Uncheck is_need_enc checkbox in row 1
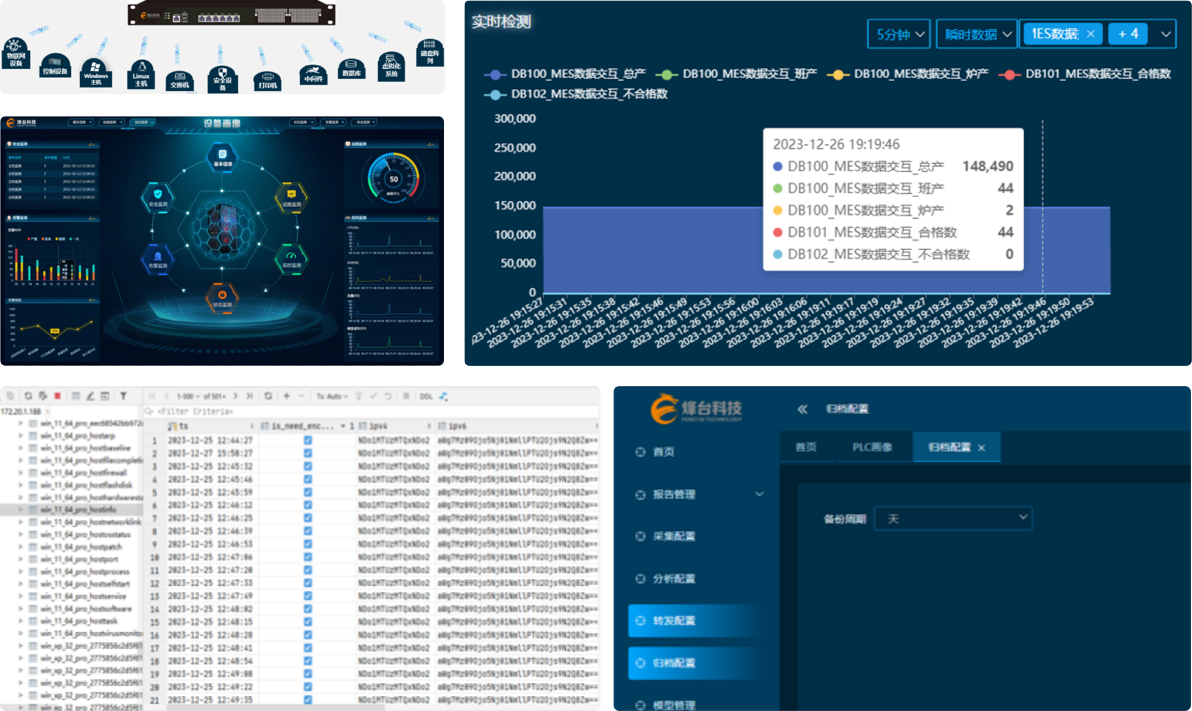This screenshot has width=1192, height=711. (x=307, y=440)
